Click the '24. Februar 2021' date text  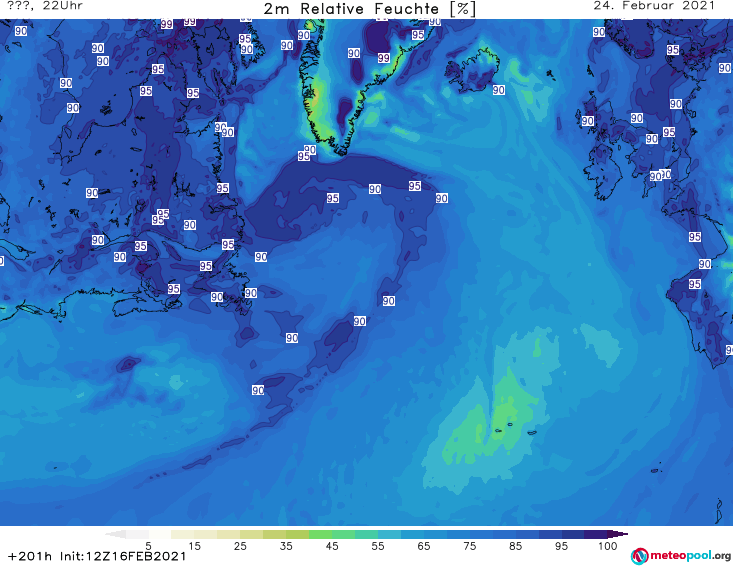tap(654, 6)
